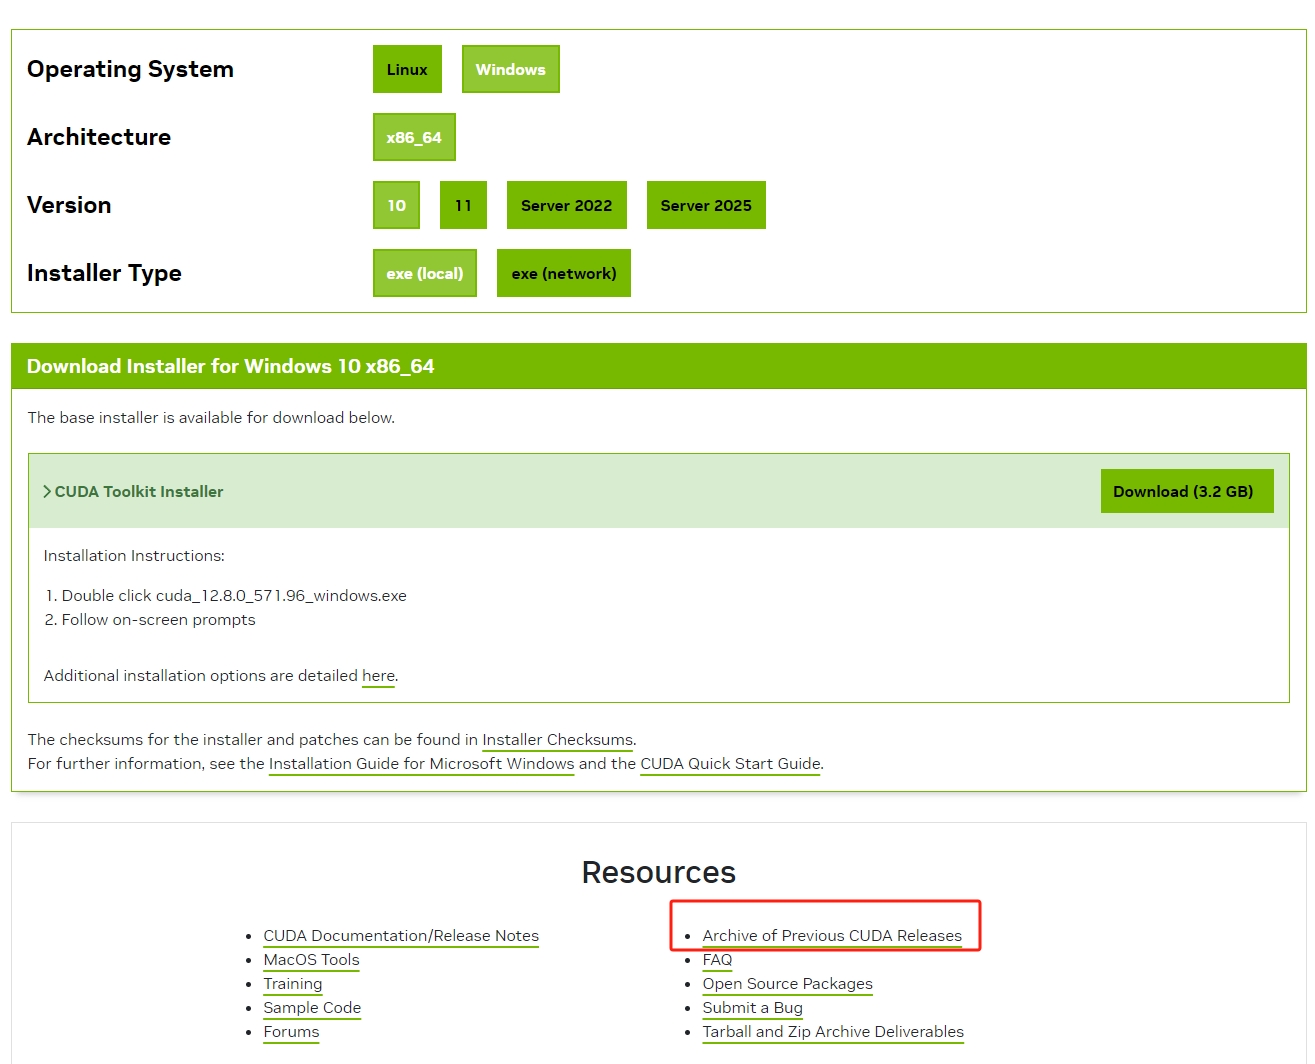Go to the Training resource link
This screenshot has width=1315, height=1064.
click(x=293, y=984)
